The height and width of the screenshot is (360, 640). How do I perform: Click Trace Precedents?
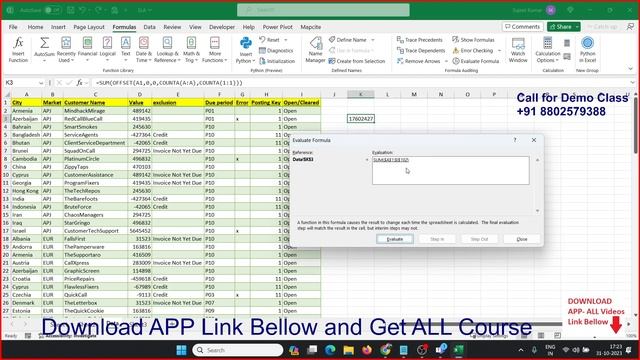[420, 40]
